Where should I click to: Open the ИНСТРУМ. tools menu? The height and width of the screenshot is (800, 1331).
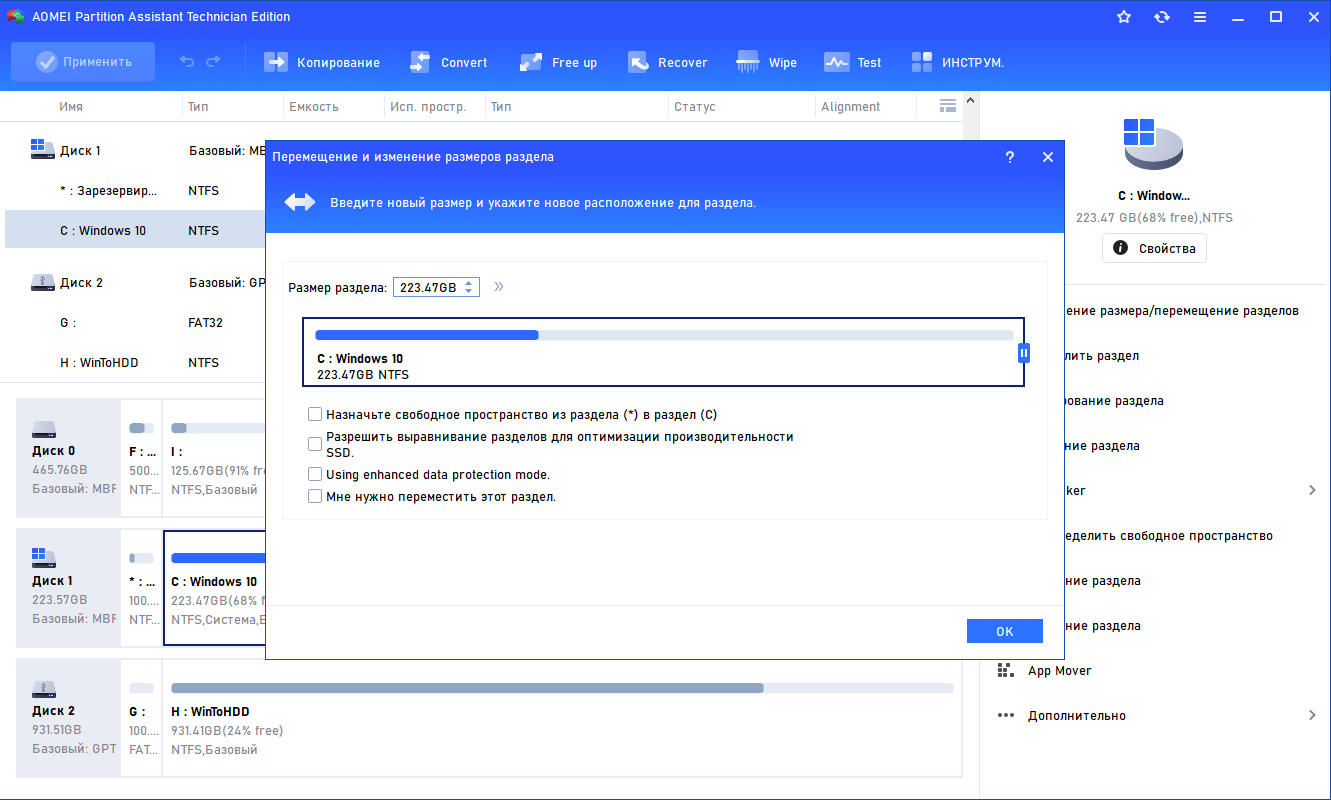pyautogui.click(x=957, y=62)
